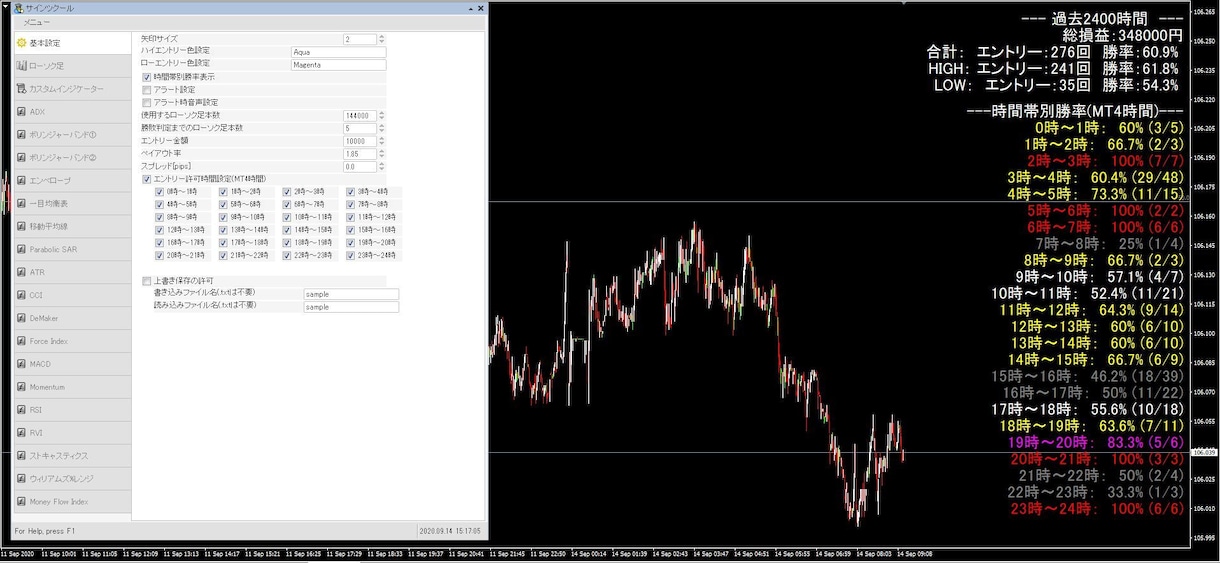Click the '23時～24時: 100% (6/6)' chart line

[x=1096, y=509]
